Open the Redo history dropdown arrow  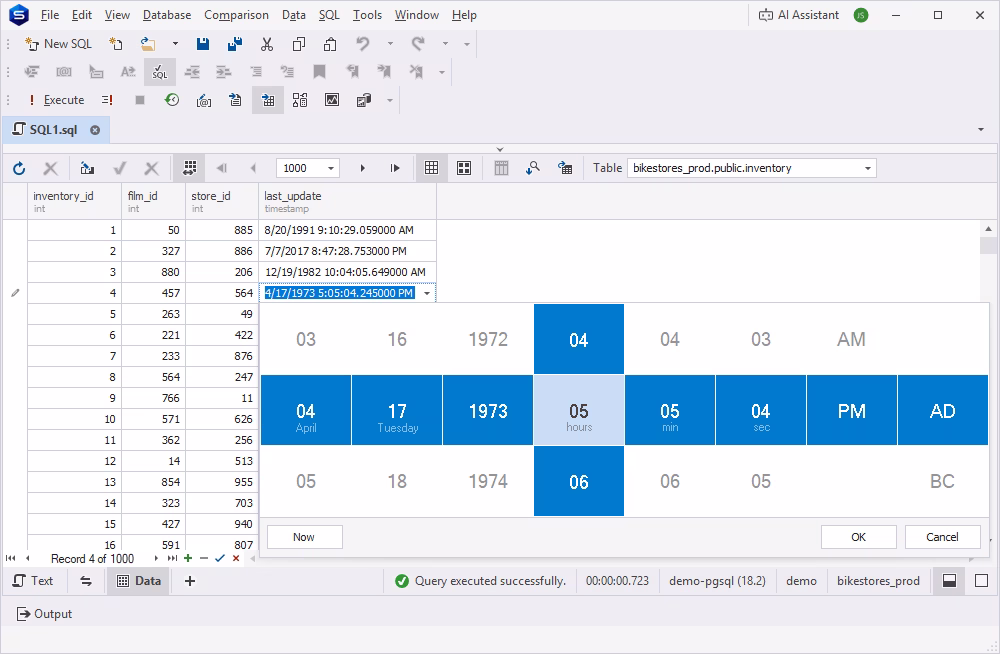coord(445,44)
